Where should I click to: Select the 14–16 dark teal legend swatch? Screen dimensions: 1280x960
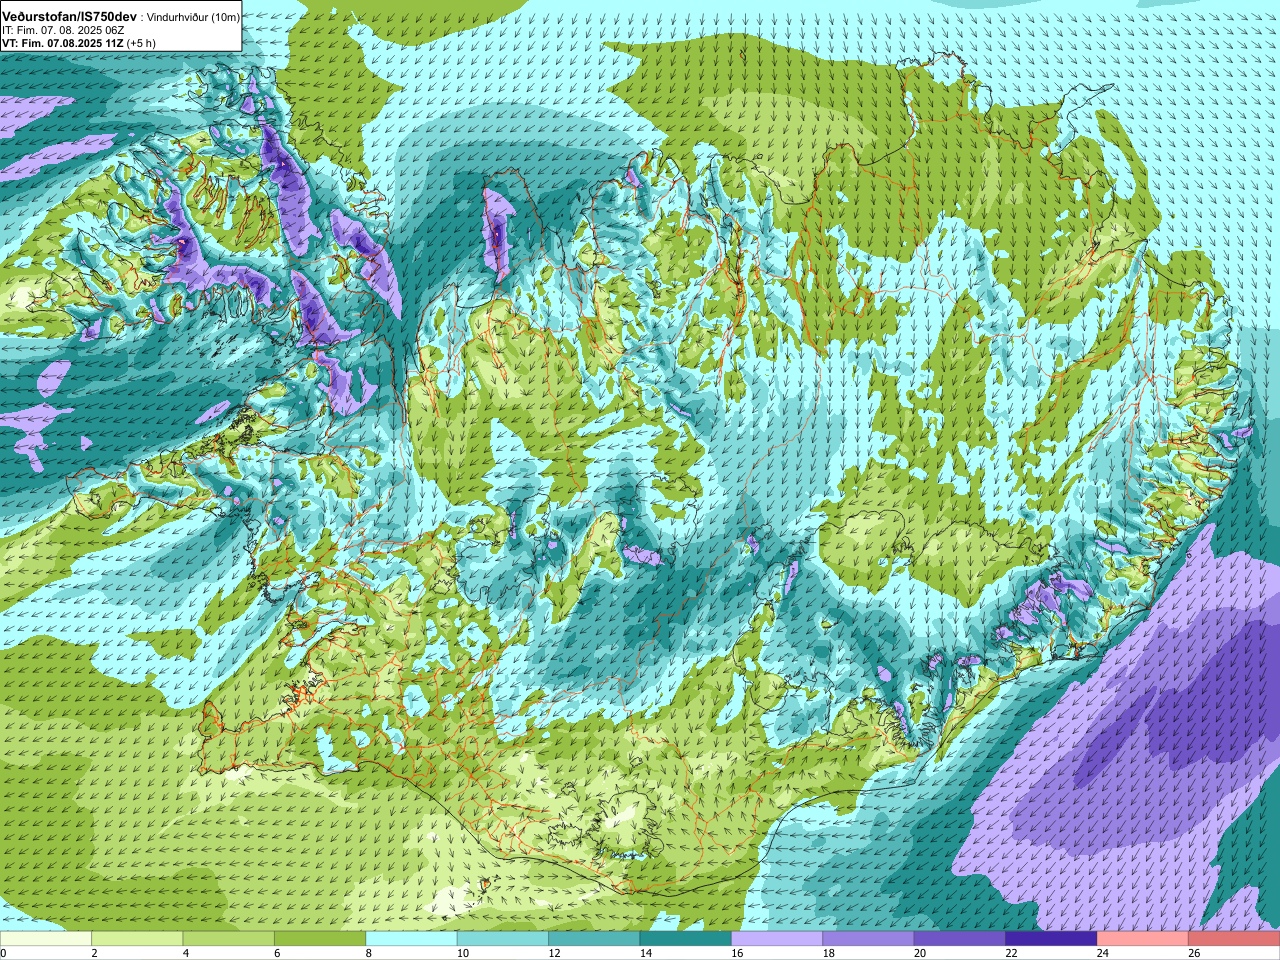[x=686, y=939]
